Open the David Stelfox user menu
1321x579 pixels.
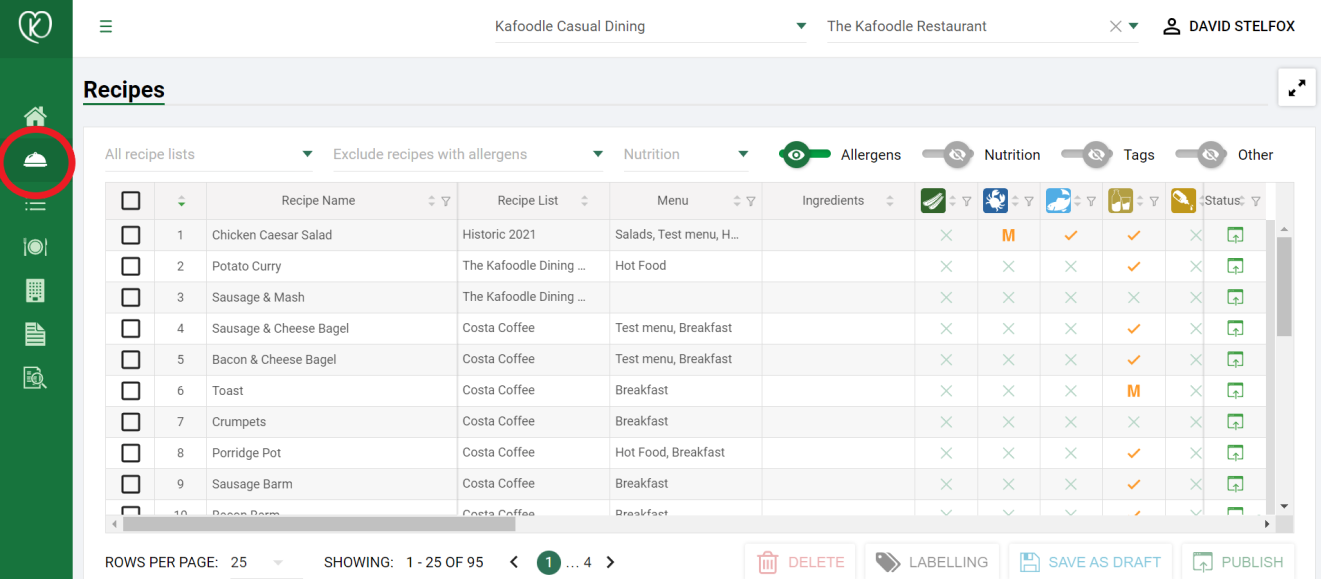(x=1228, y=27)
